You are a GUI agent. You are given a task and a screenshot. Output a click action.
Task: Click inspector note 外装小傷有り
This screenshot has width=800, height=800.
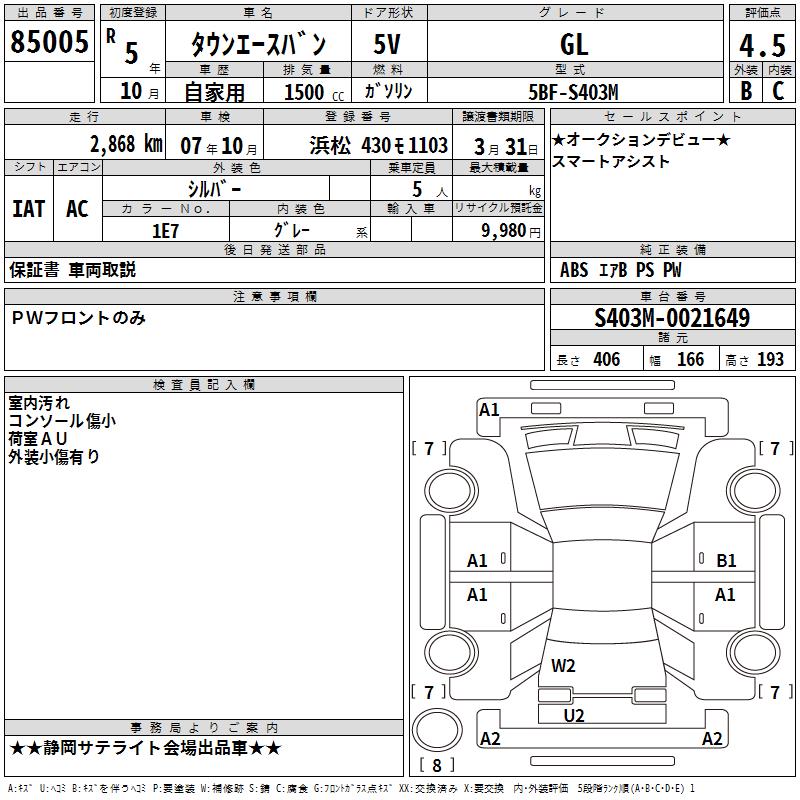(54, 456)
